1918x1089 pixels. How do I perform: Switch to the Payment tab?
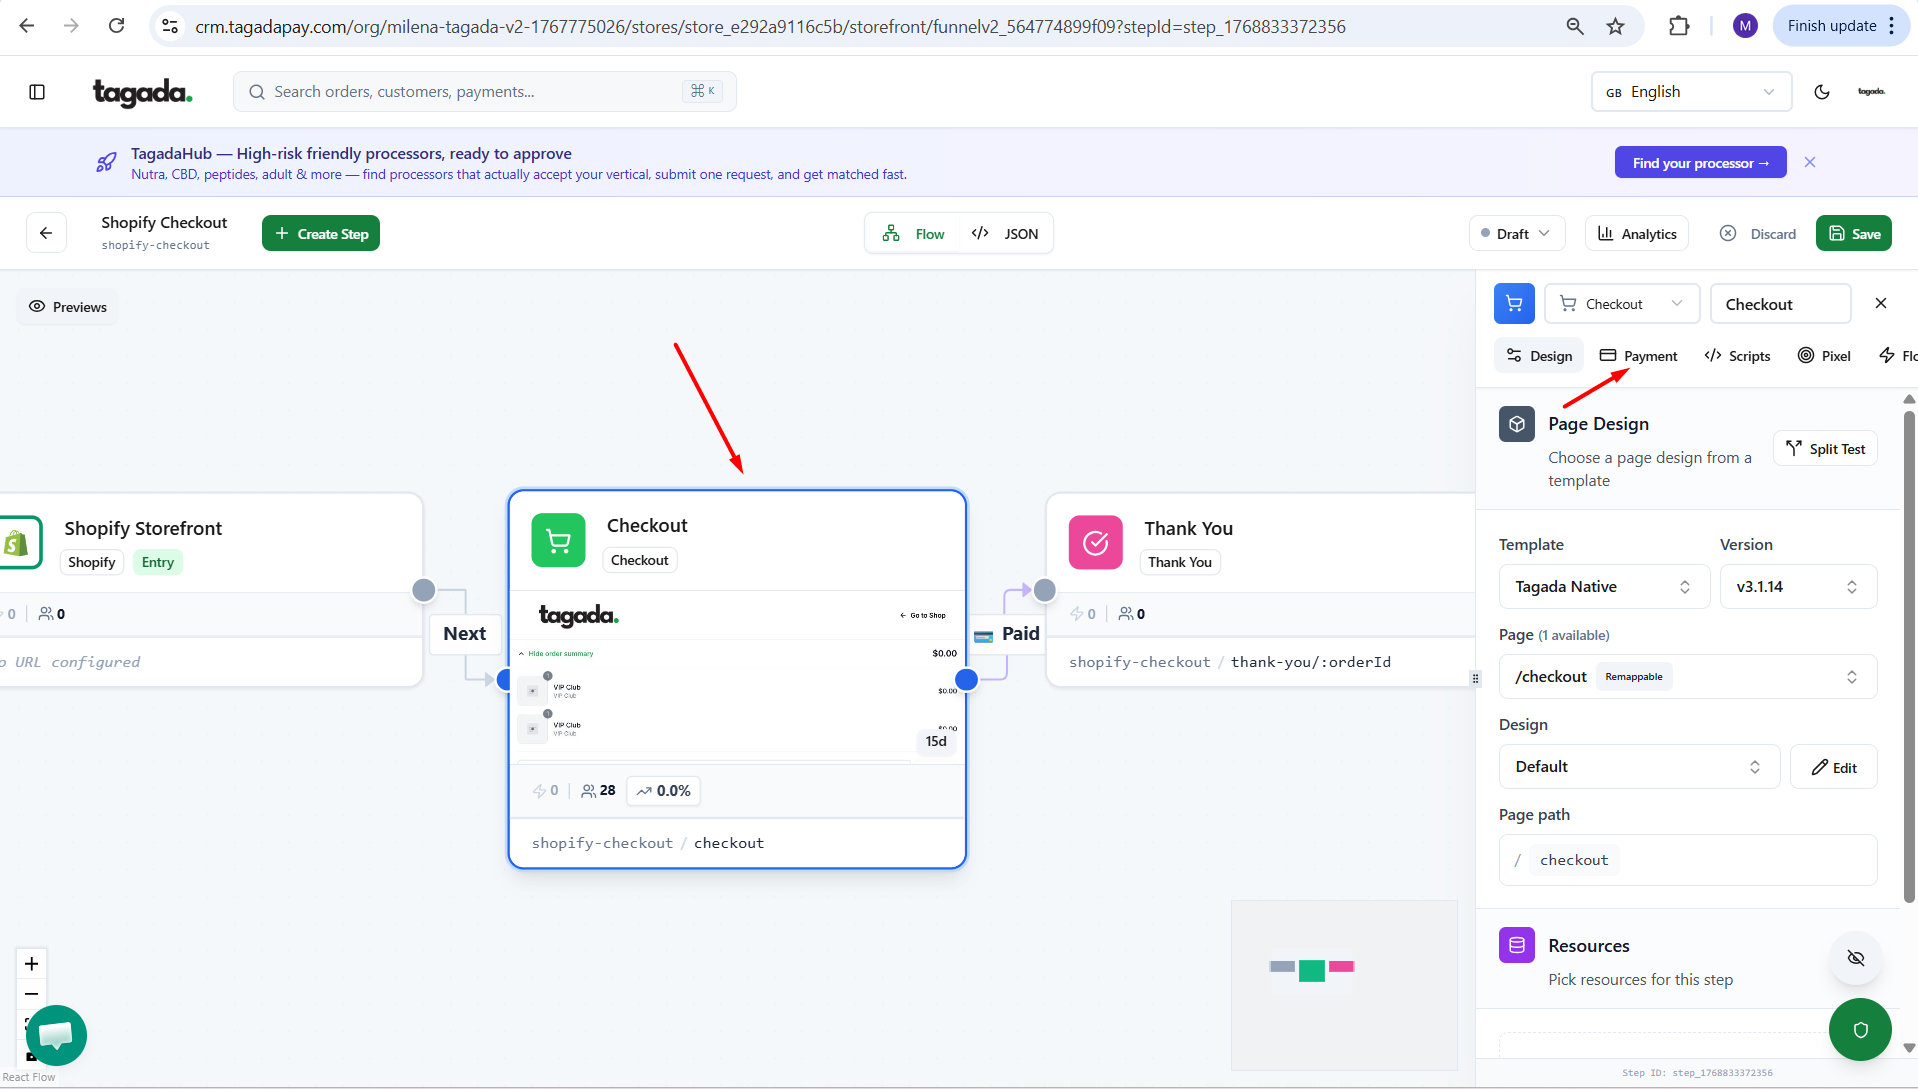[x=1638, y=356]
